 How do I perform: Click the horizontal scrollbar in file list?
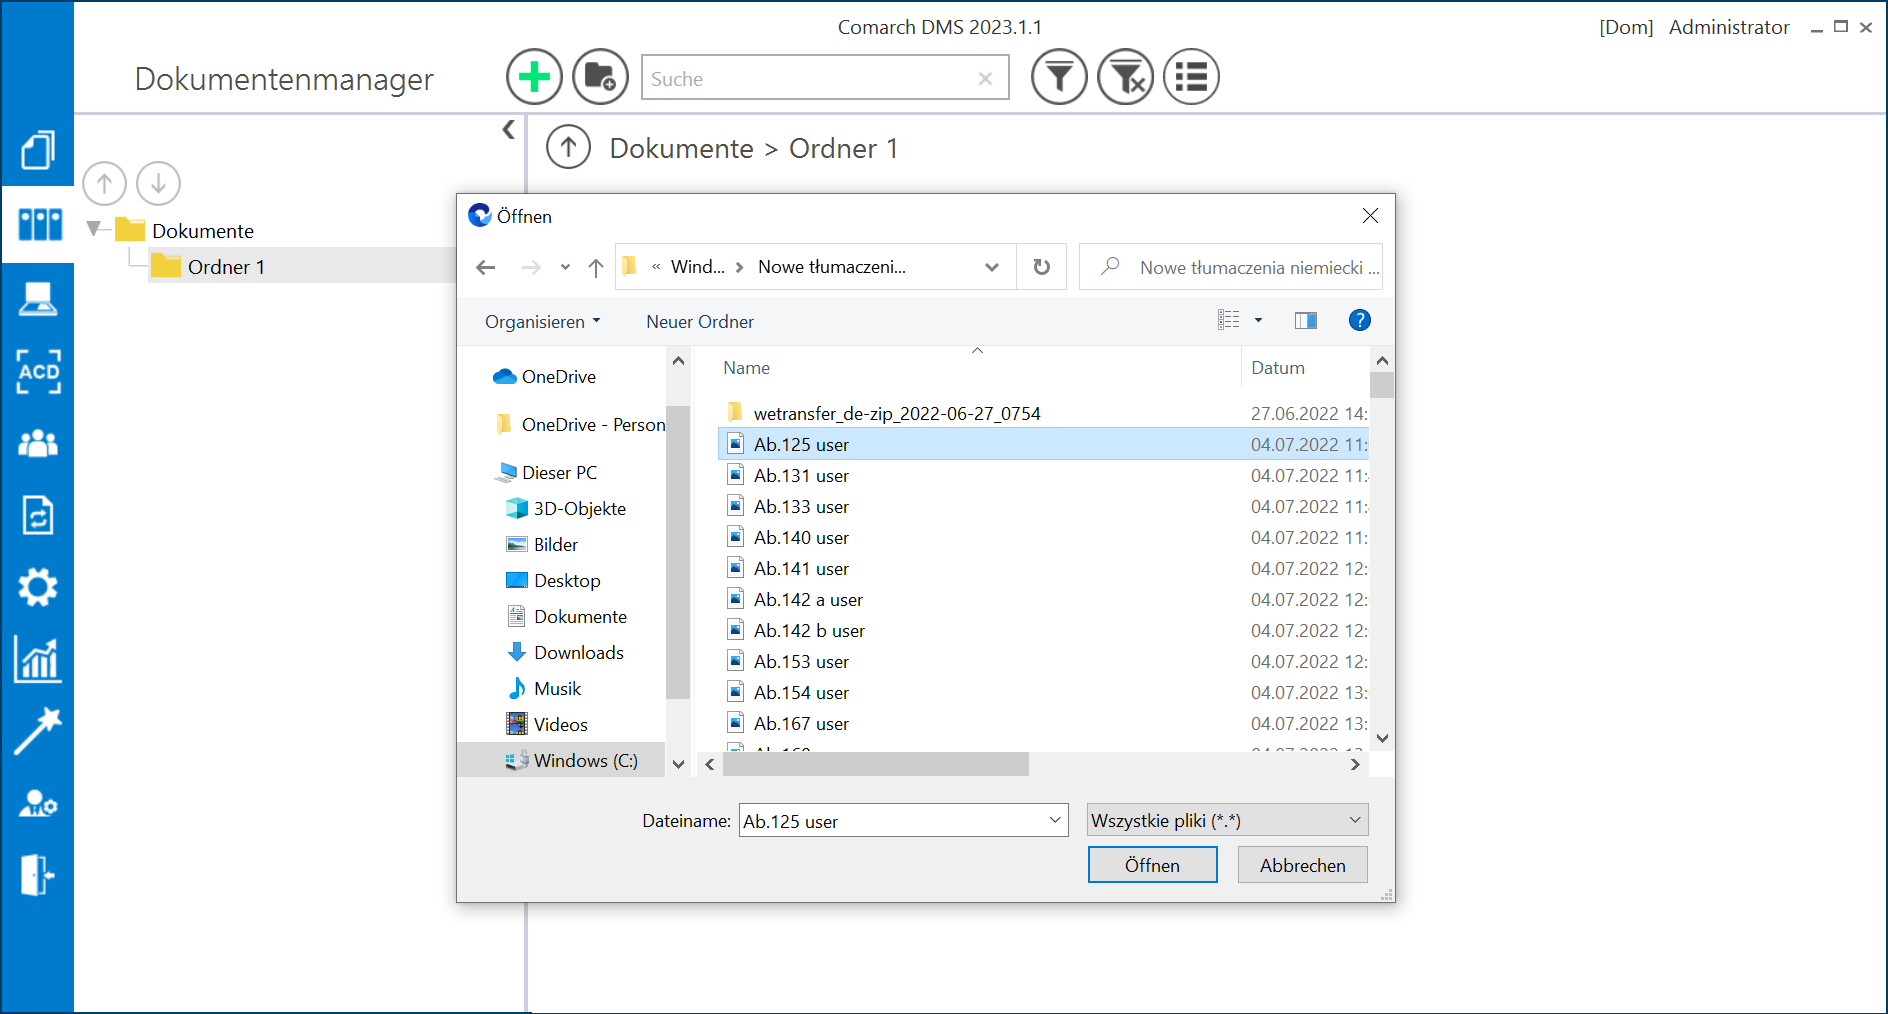click(876, 764)
